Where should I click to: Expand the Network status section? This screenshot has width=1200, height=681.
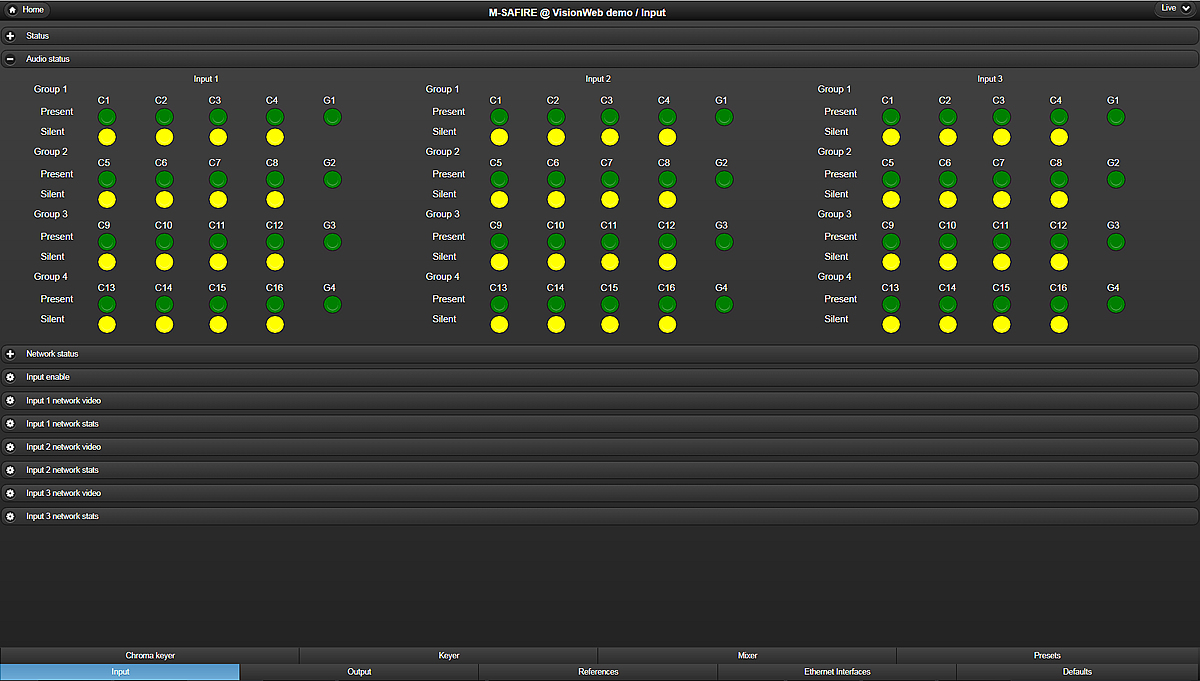click(x=600, y=354)
